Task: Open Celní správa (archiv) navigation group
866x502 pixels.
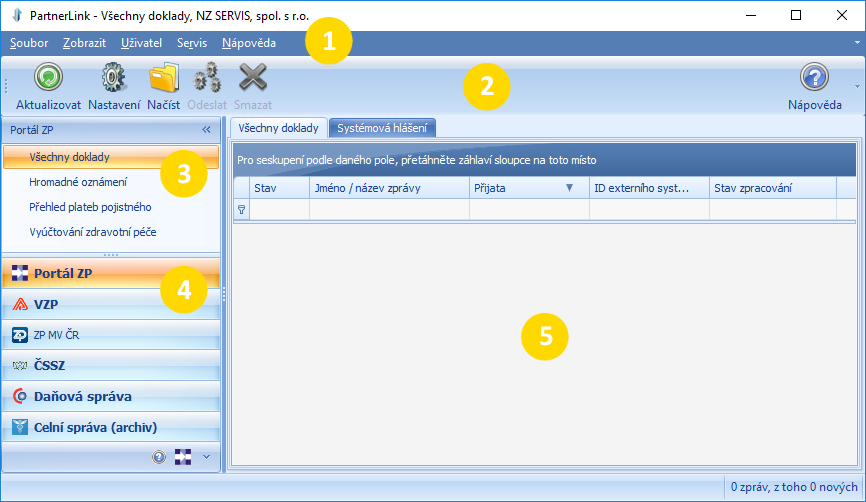Action: coord(111,427)
